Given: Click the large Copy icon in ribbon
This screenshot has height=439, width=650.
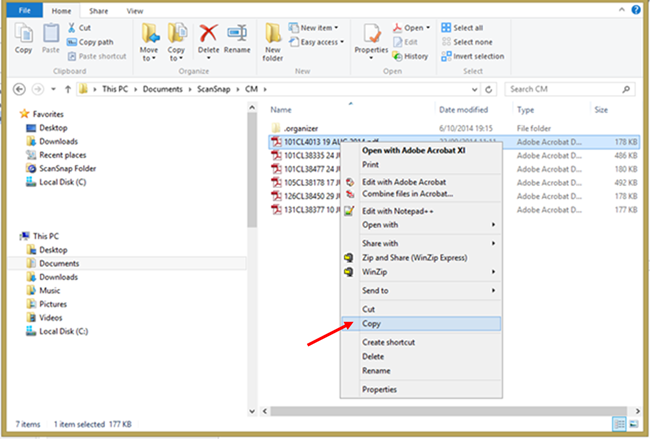Looking at the screenshot, I should [x=23, y=40].
